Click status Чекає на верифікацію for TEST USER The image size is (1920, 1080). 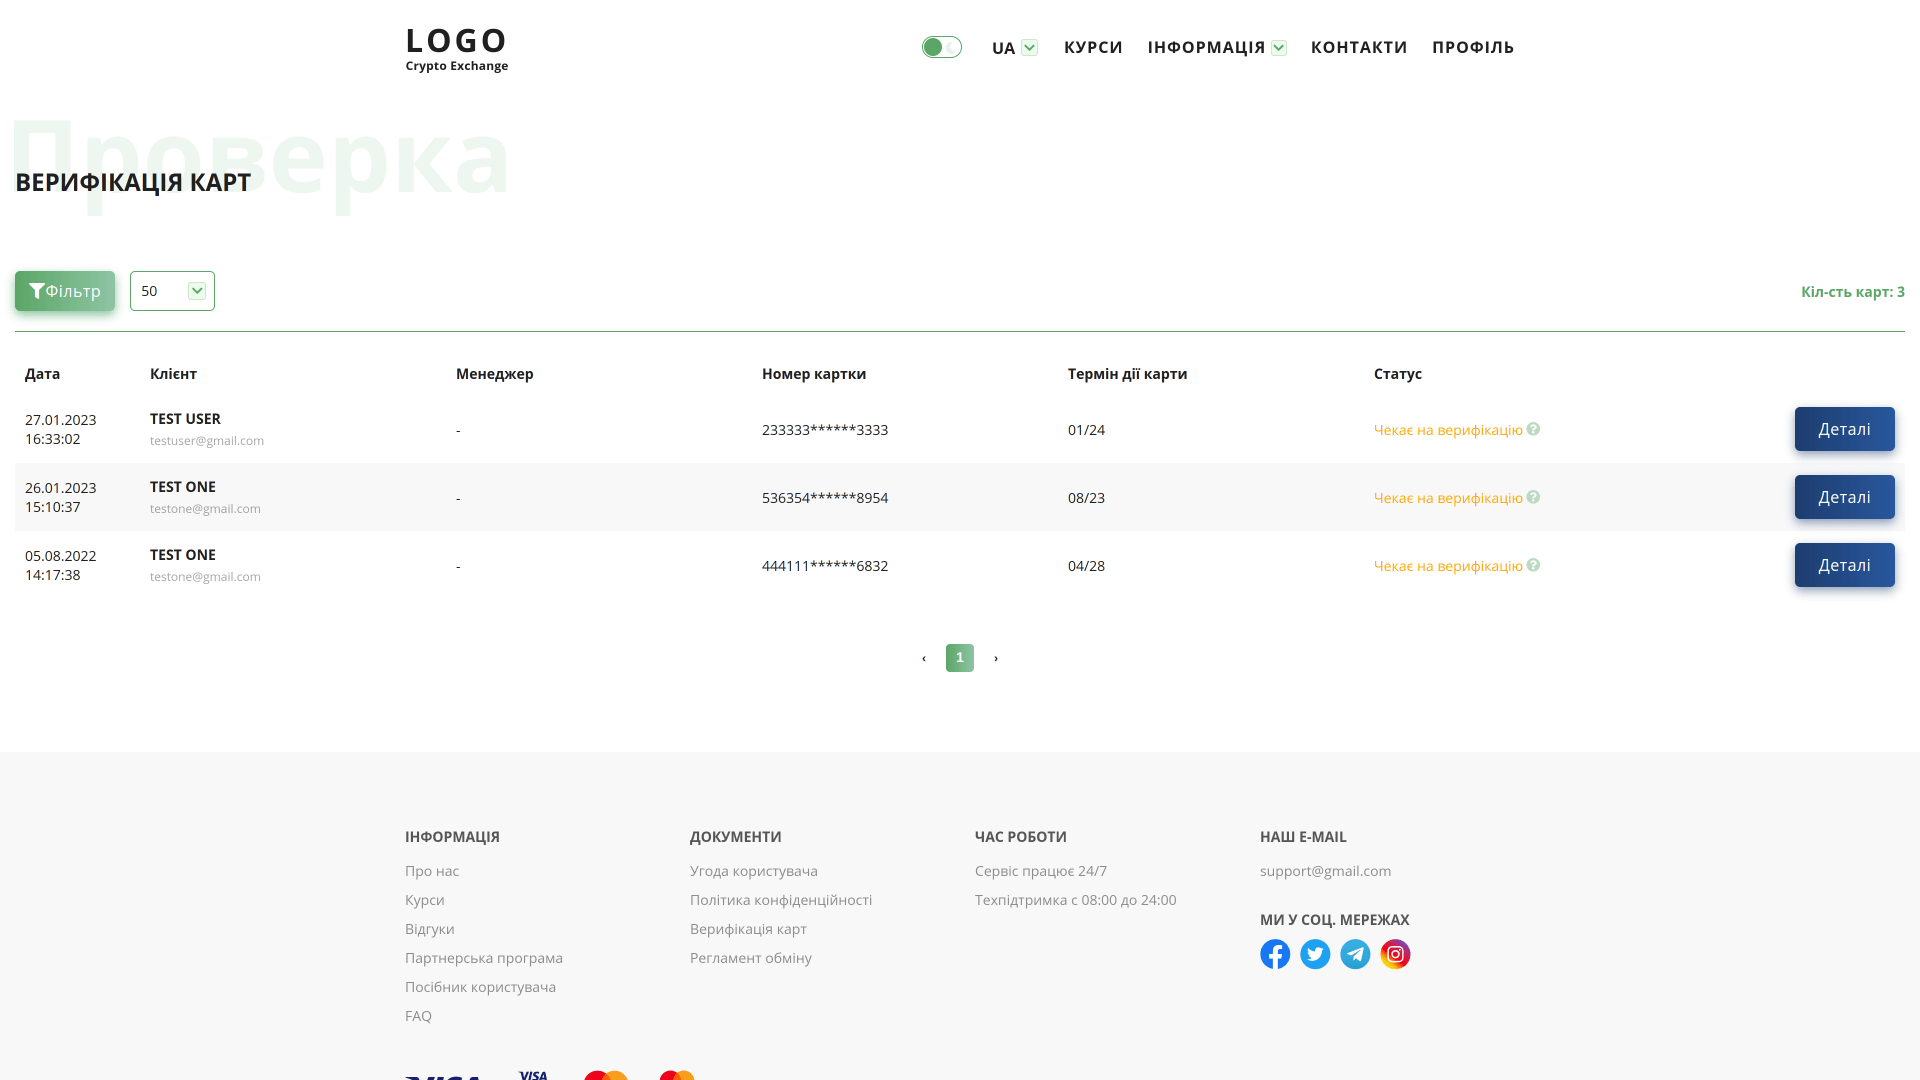pyautogui.click(x=1448, y=430)
